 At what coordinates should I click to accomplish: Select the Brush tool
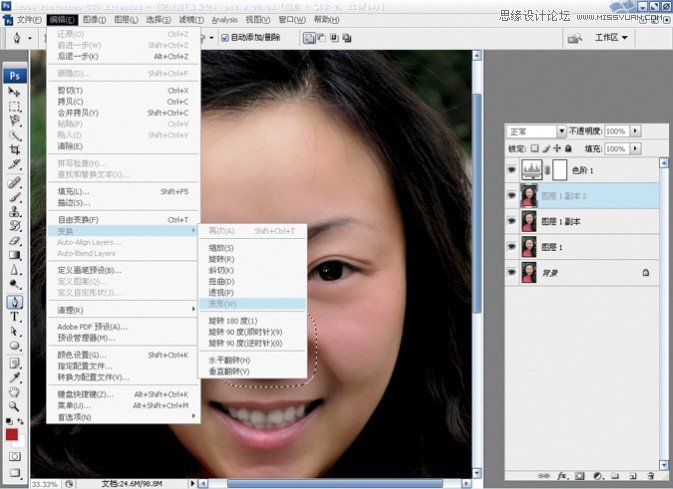tap(14, 197)
